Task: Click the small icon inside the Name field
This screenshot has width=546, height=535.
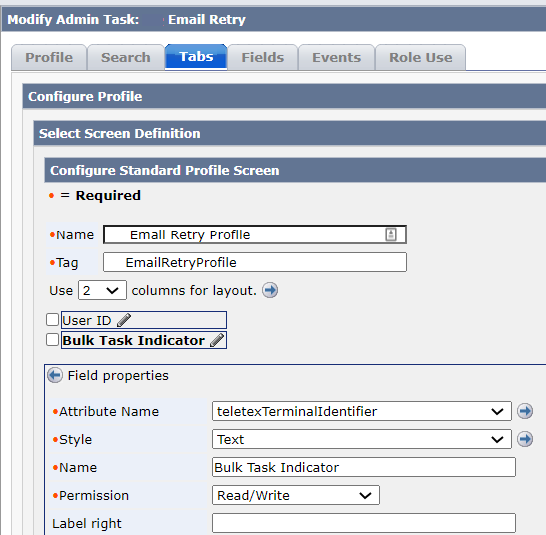Action: [391, 234]
